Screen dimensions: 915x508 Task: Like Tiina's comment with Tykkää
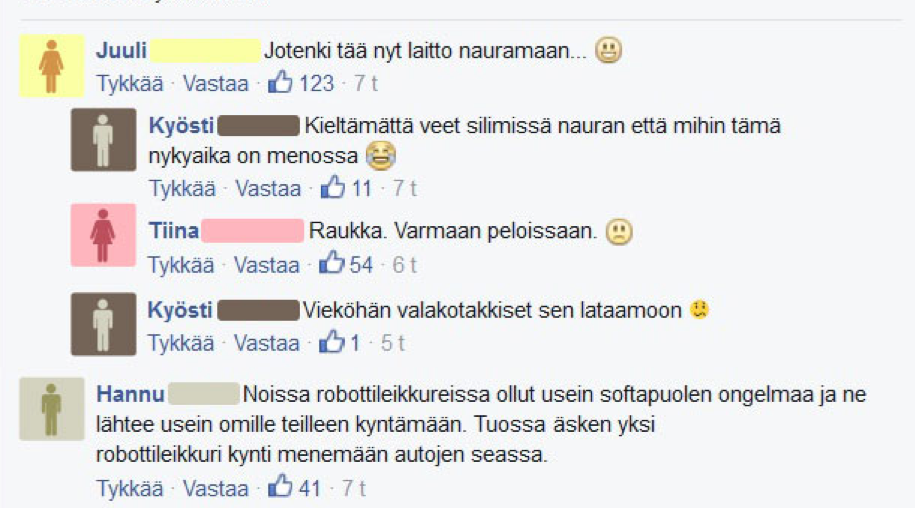coord(180,265)
